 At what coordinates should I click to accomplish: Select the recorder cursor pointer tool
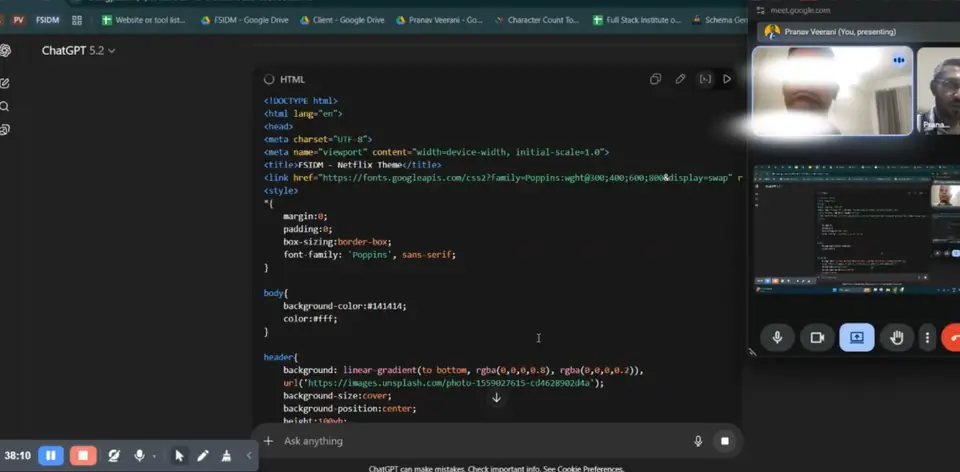pyautogui.click(x=179, y=455)
